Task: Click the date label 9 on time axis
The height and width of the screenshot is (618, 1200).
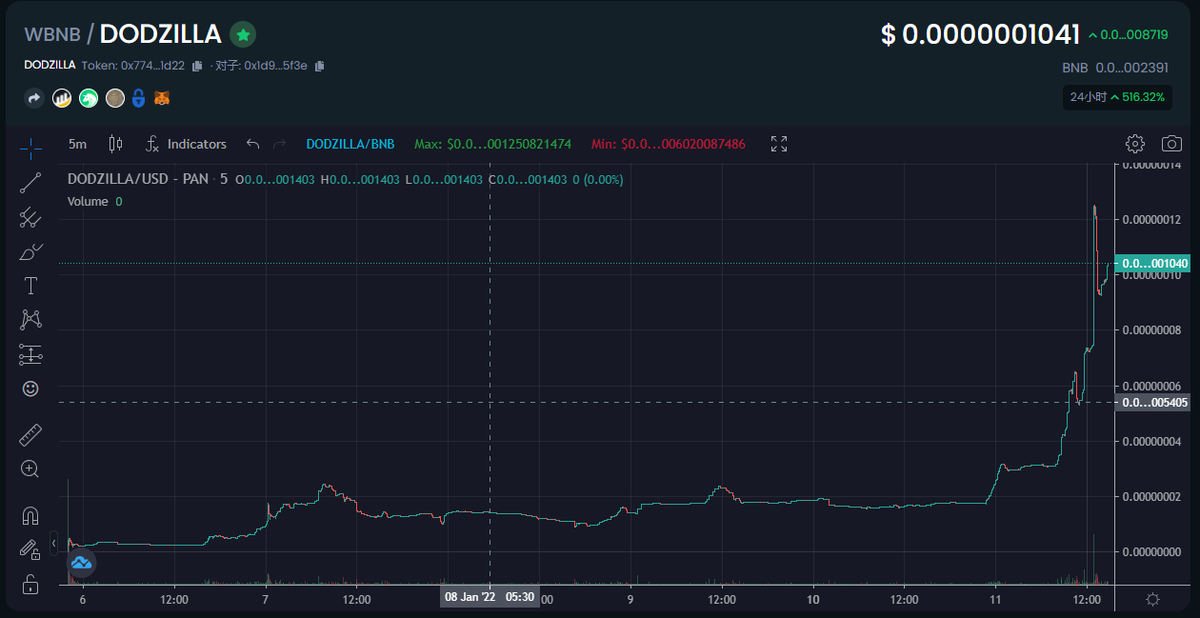Action: pos(631,599)
